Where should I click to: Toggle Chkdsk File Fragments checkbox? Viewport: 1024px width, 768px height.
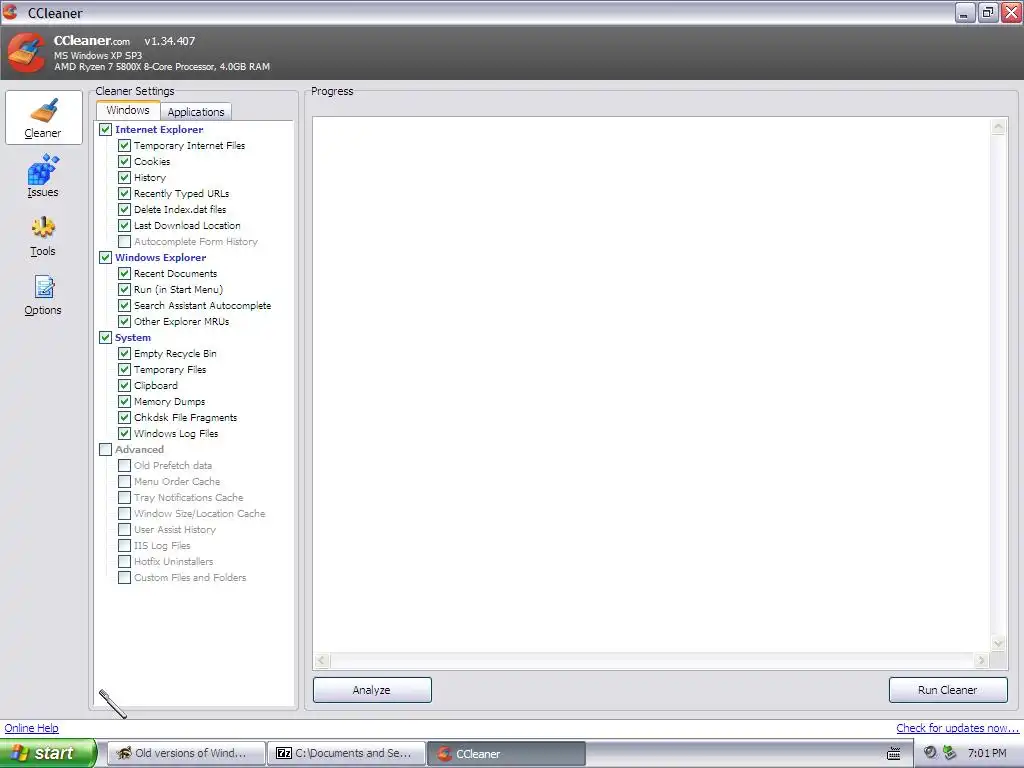click(124, 417)
